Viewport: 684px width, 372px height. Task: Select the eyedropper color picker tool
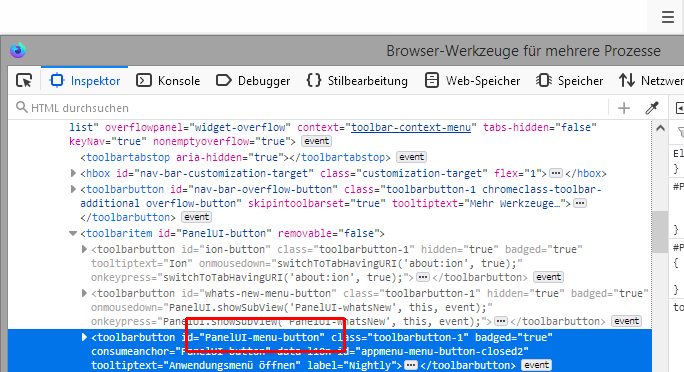pyautogui.click(x=652, y=108)
